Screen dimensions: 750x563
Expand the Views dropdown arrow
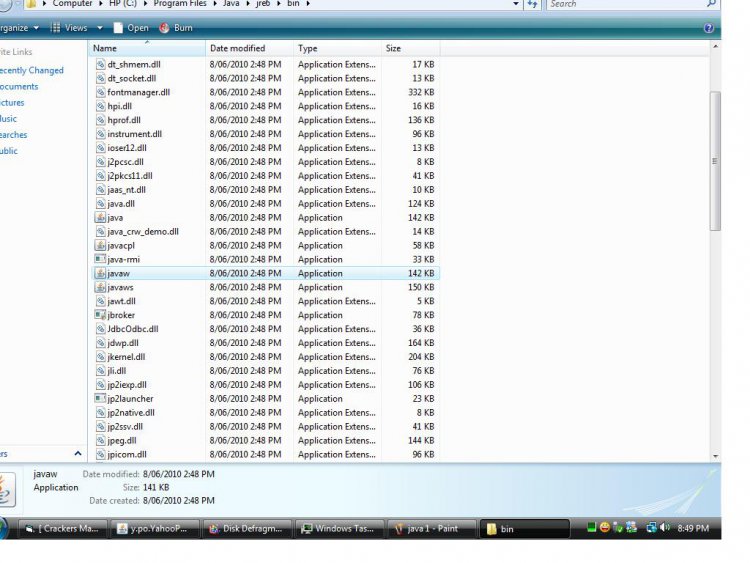[100, 28]
